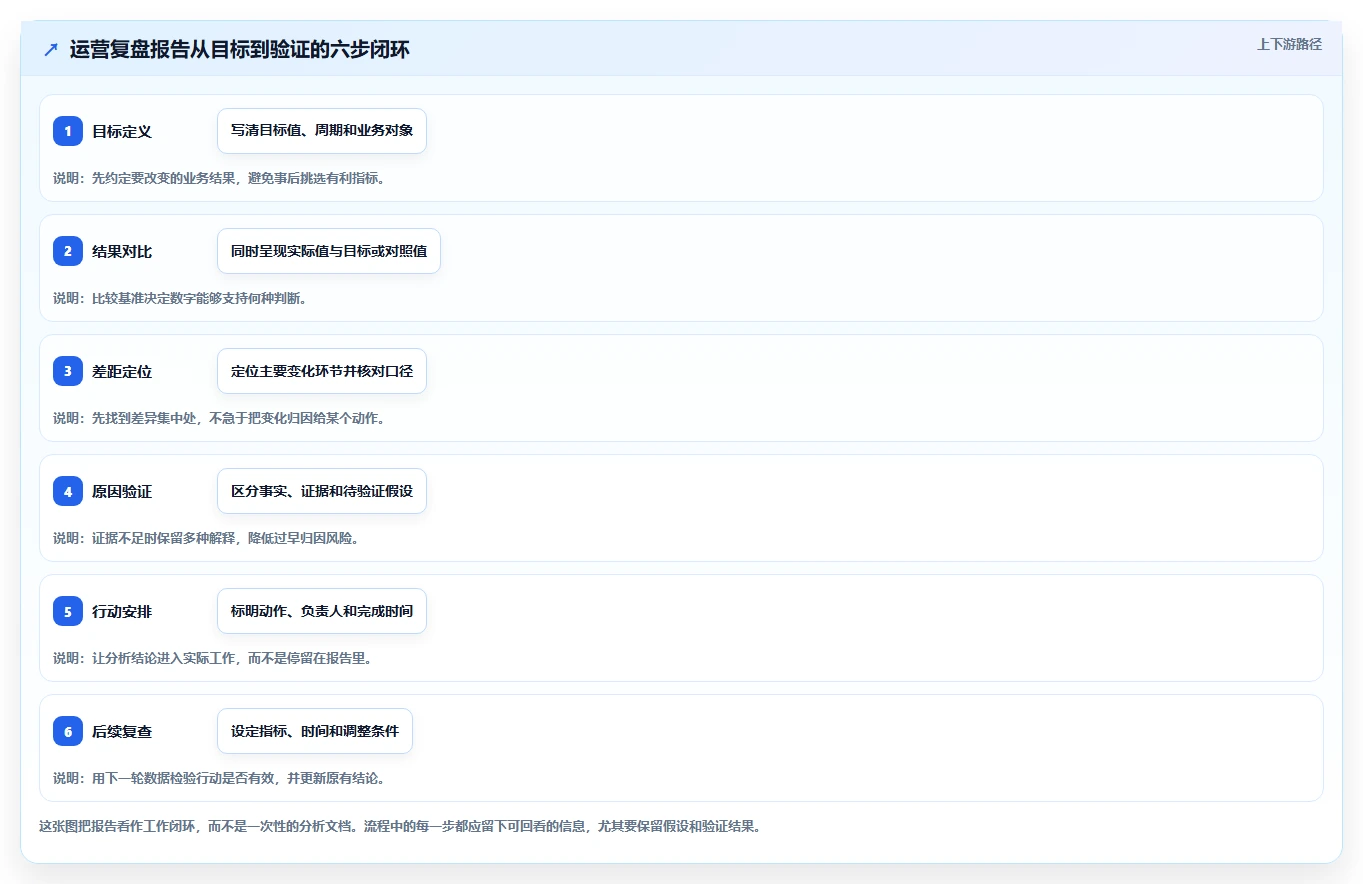Click the 写清目标值、周期和业务对象 chip

(322, 131)
